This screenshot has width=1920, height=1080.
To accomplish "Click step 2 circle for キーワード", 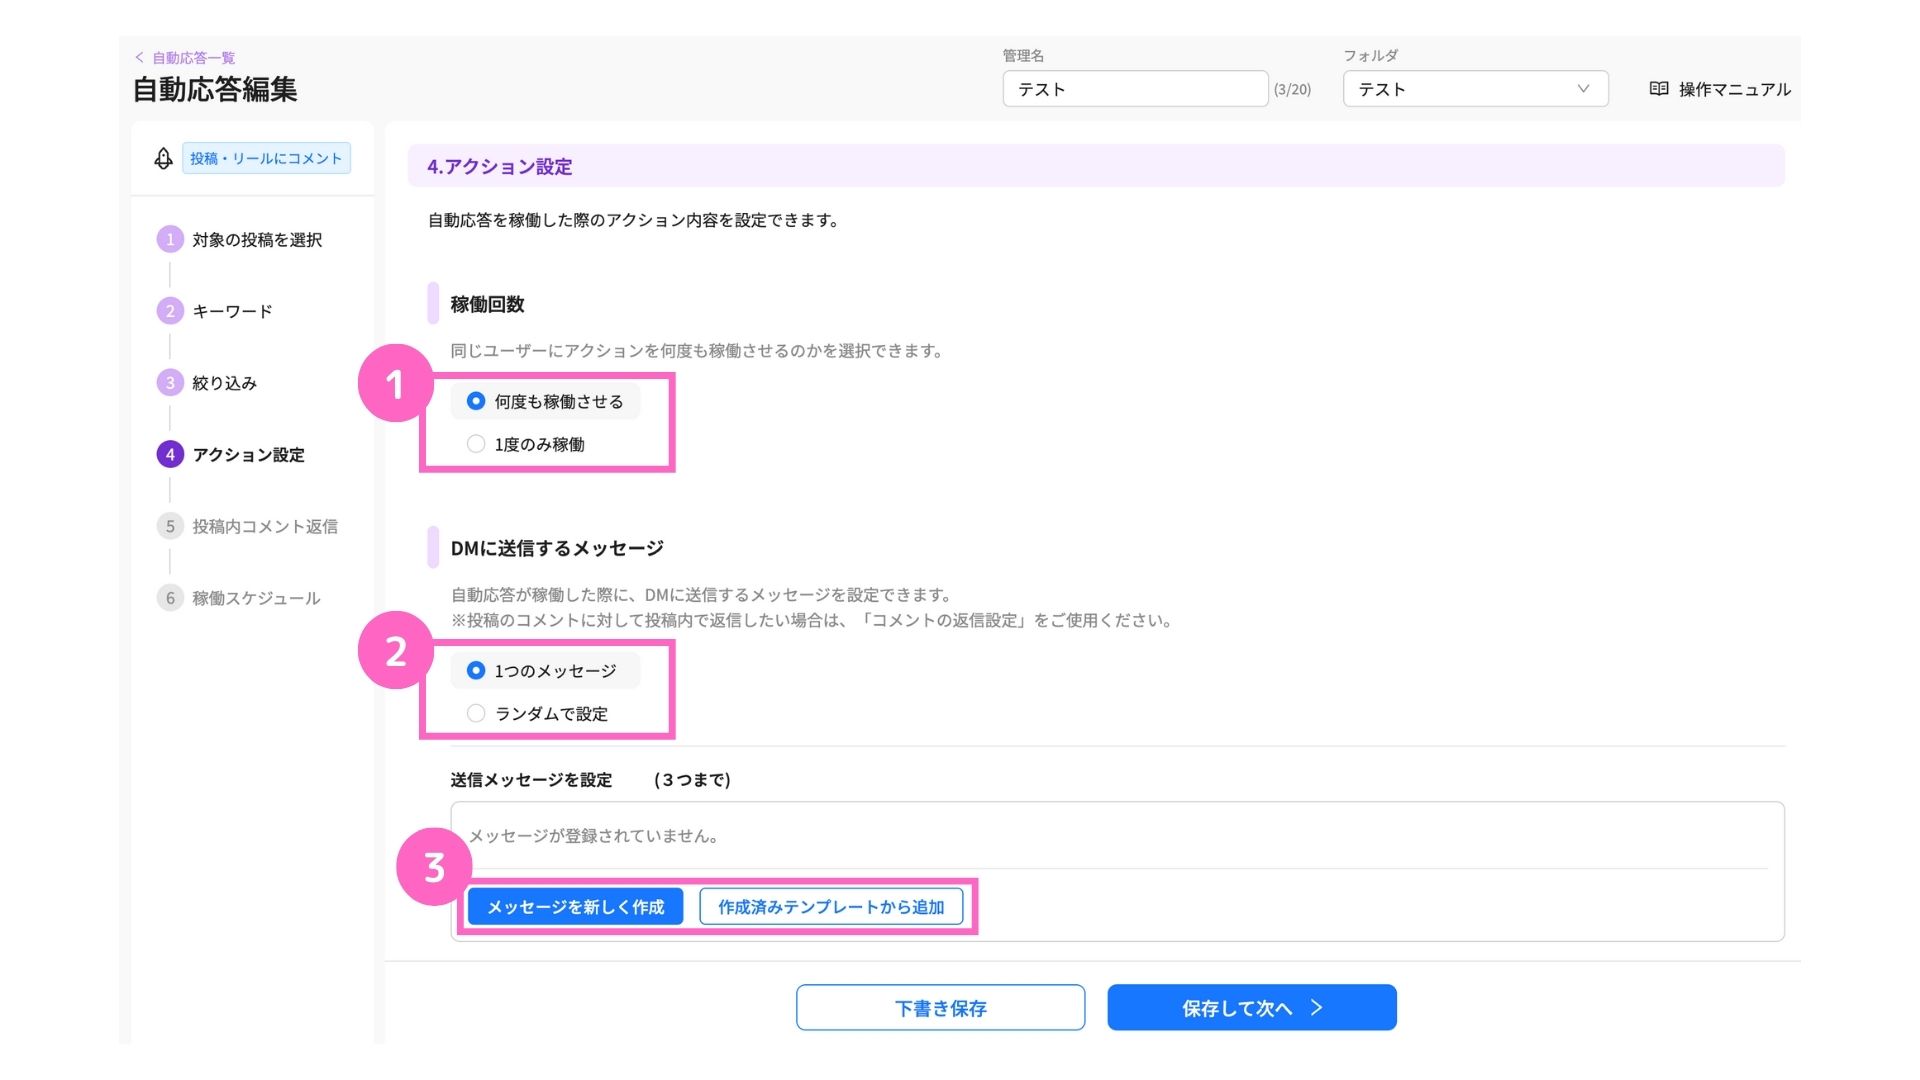I will [170, 311].
